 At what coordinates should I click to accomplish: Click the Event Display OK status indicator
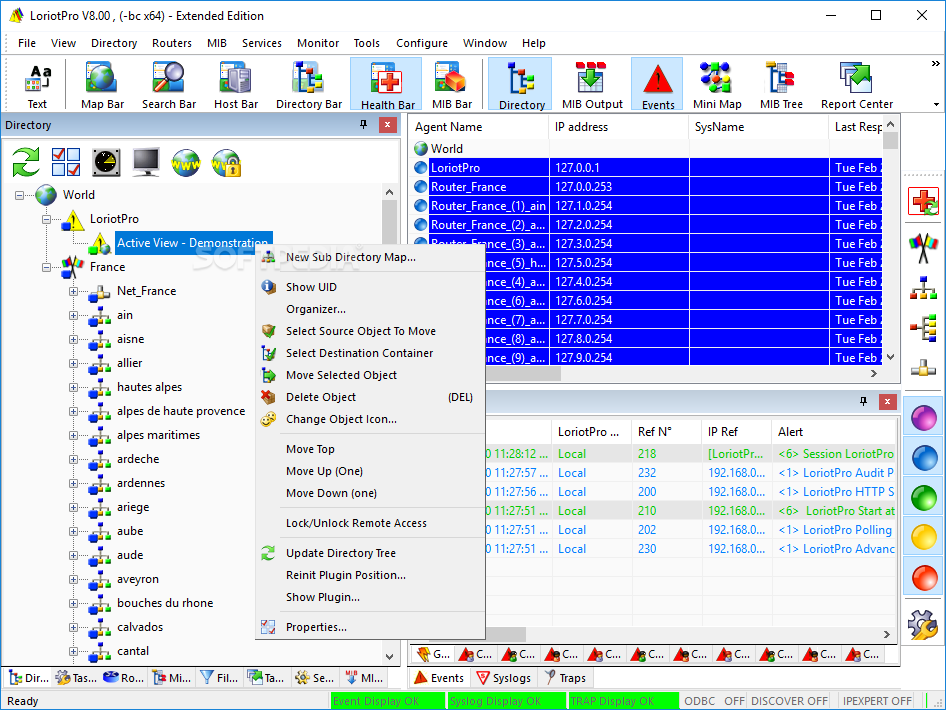(x=386, y=701)
